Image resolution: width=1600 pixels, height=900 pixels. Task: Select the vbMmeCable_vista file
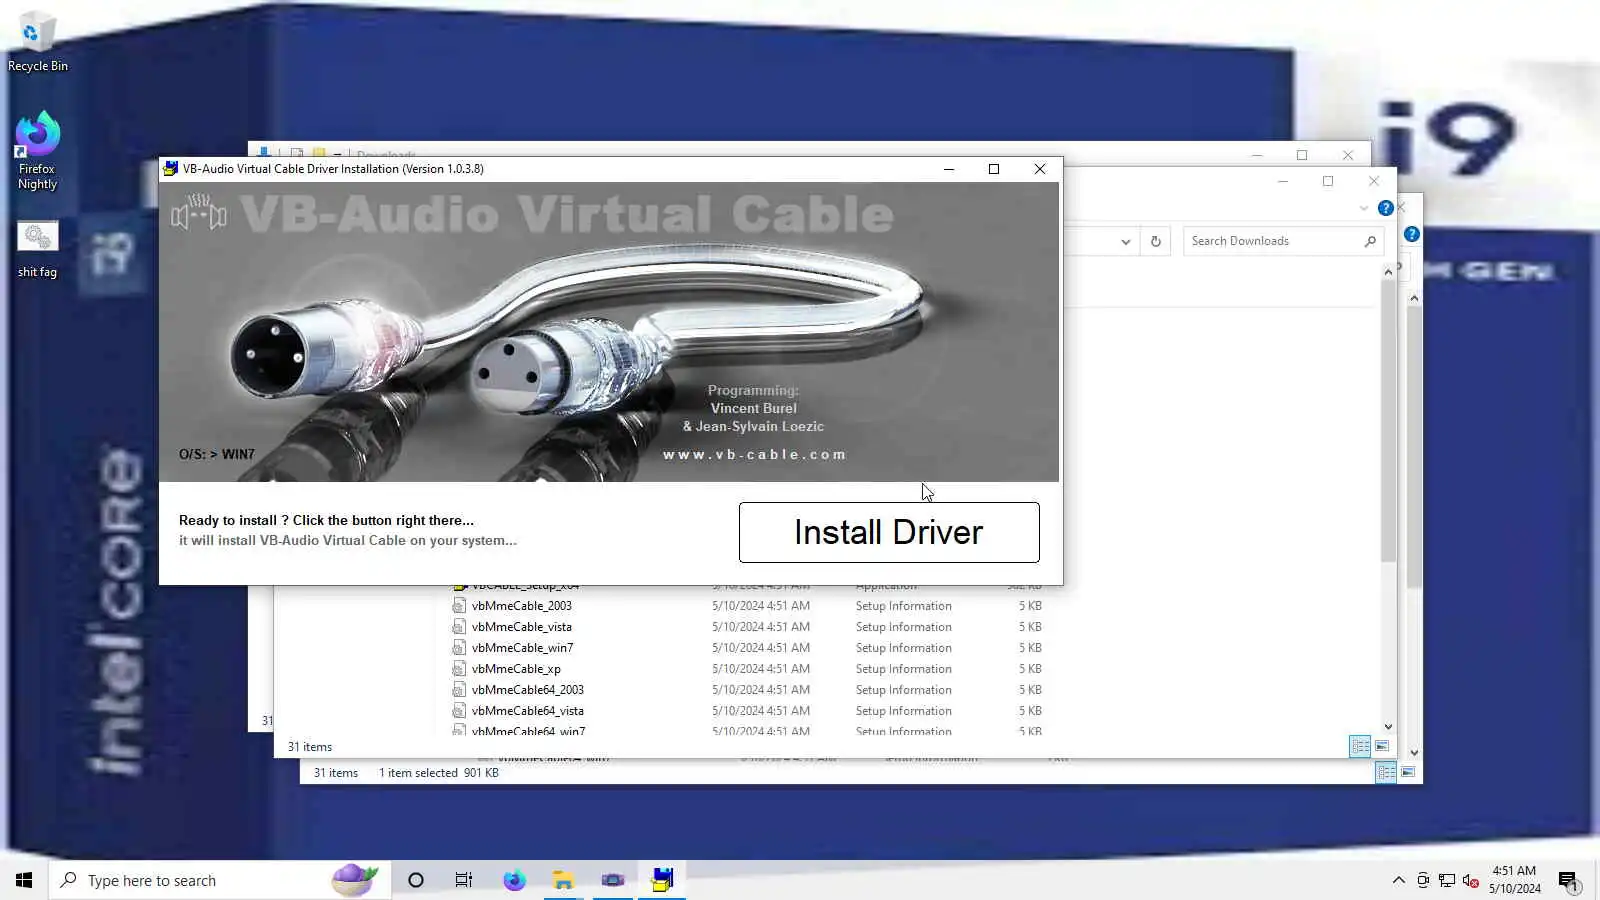522,627
